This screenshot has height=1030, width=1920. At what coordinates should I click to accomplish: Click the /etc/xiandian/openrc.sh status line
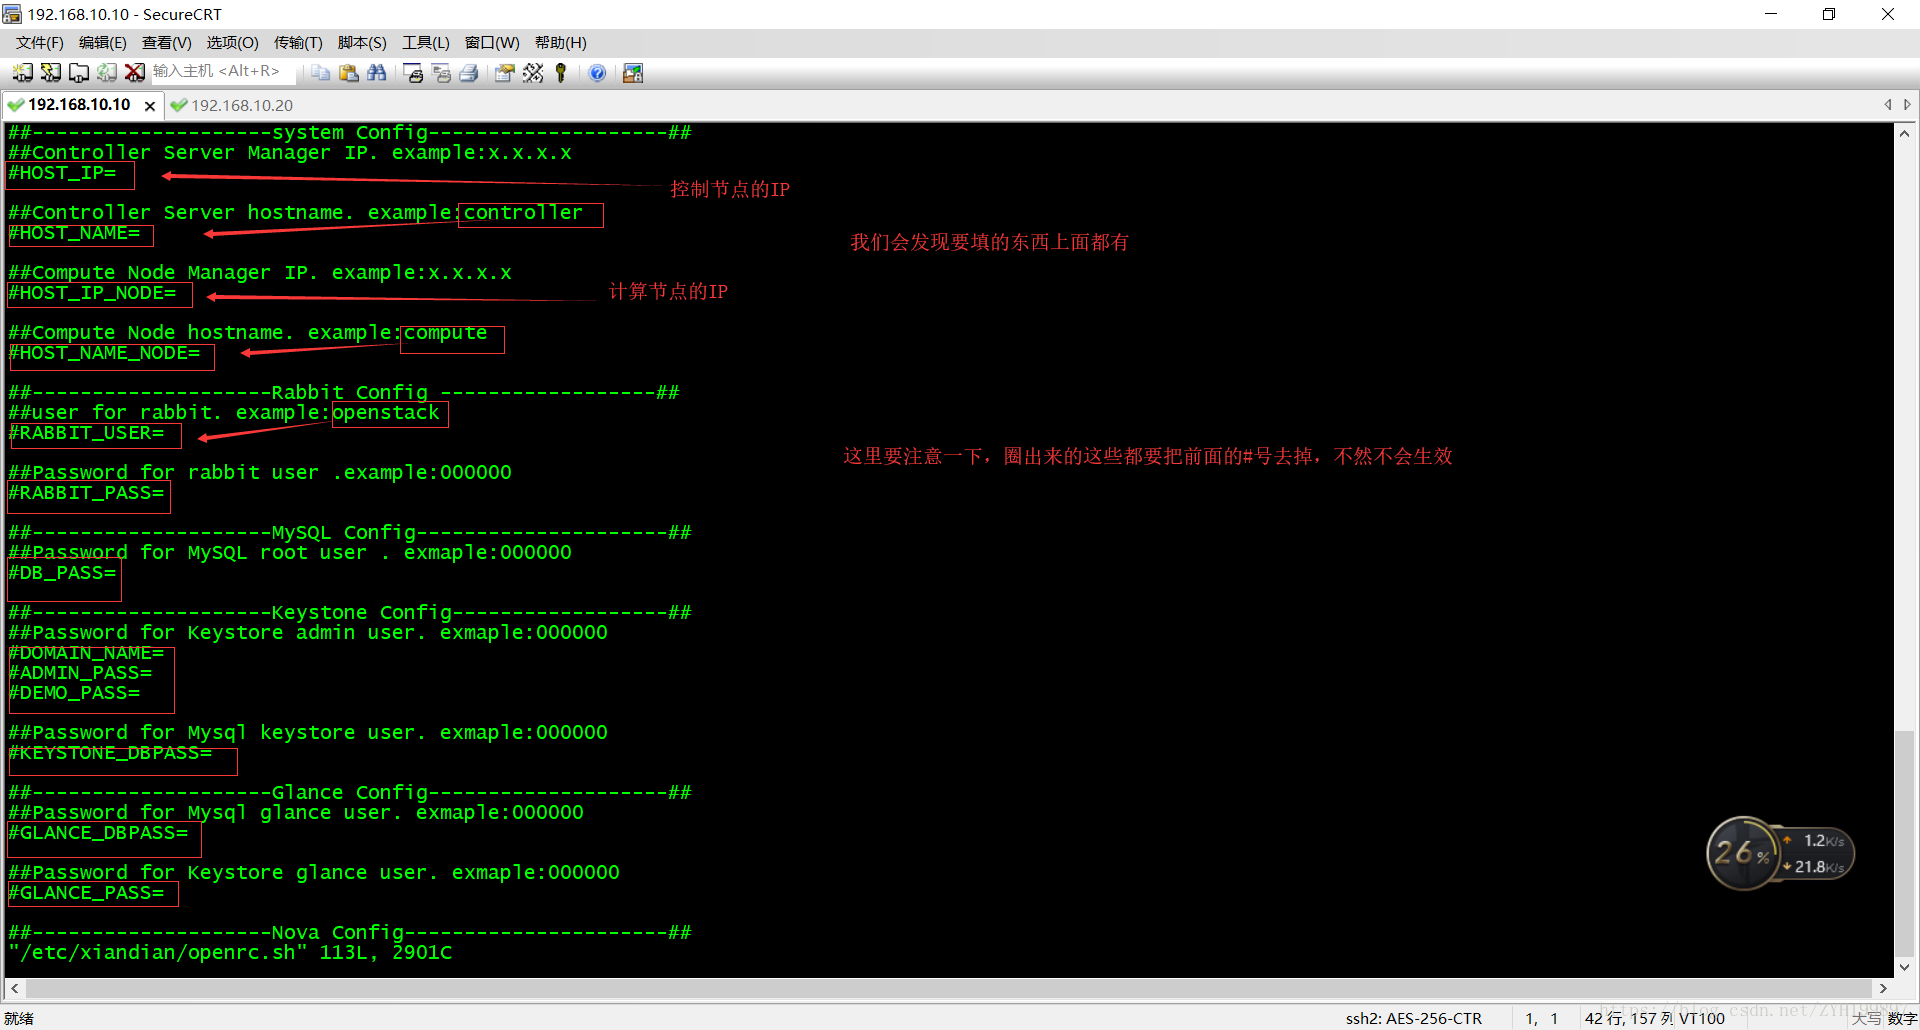point(230,953)
